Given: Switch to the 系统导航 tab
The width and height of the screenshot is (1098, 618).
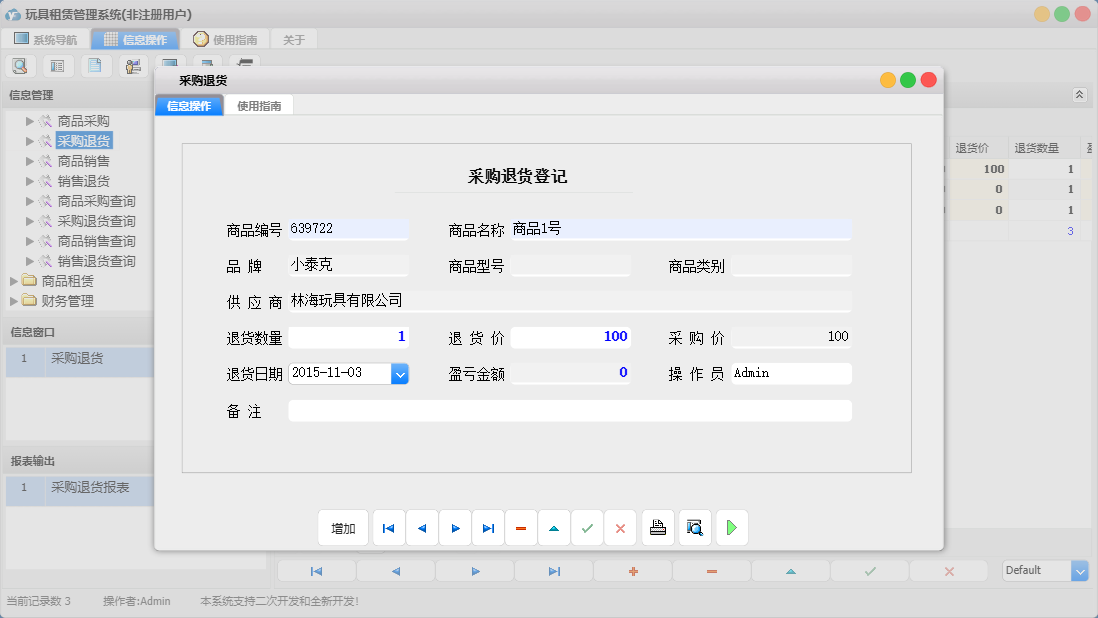Looking at the screenshot, I should pos(44,39).
